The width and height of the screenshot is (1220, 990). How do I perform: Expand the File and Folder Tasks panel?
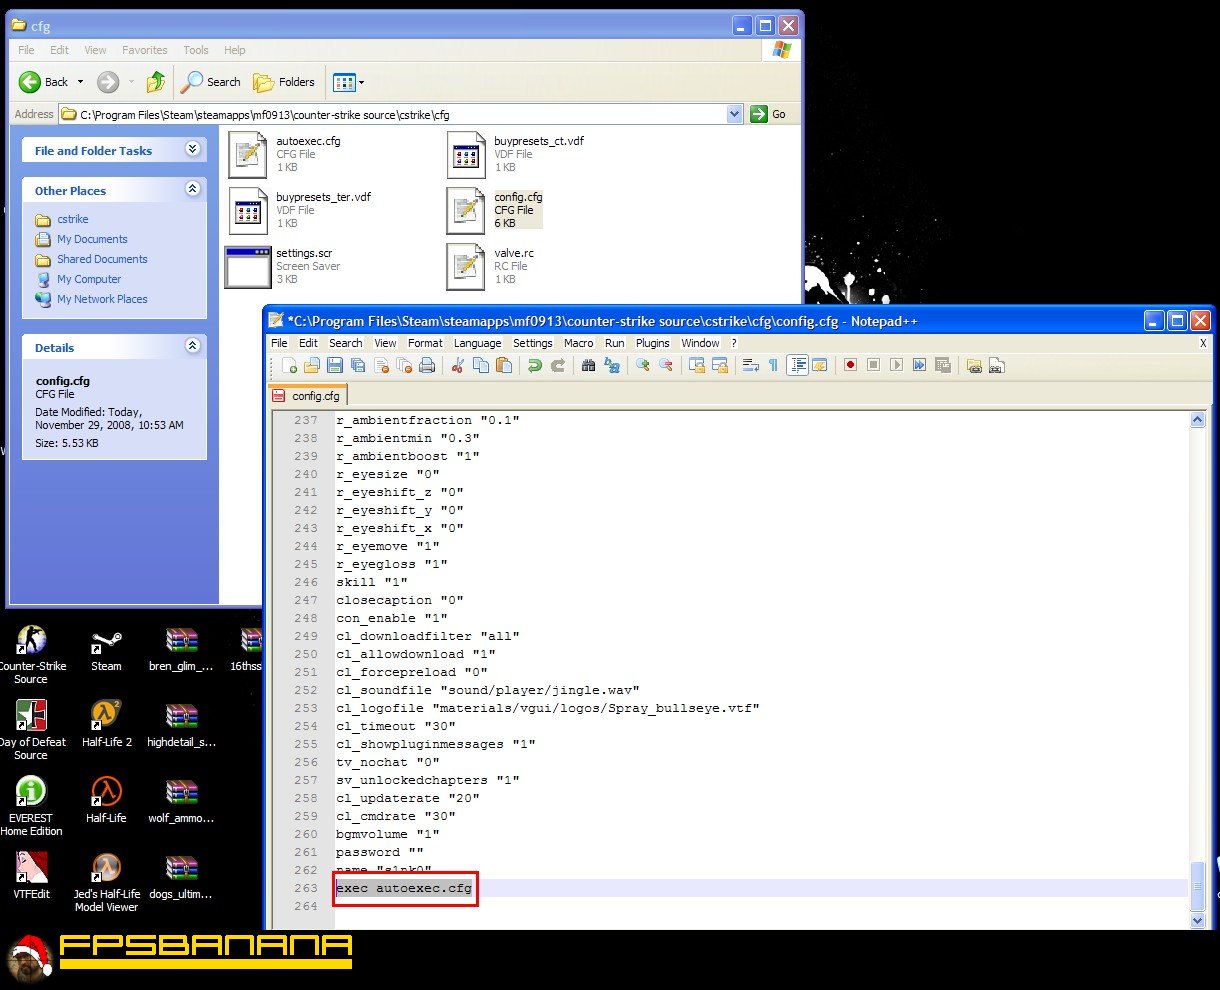193,150
